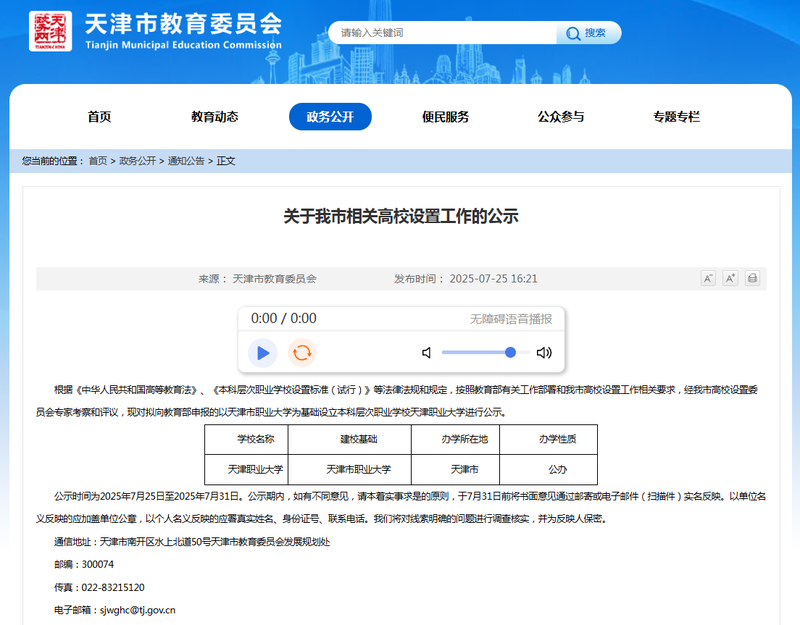Click the print page icon
This screenshot has height=625, width=800.
coord(753,279)
